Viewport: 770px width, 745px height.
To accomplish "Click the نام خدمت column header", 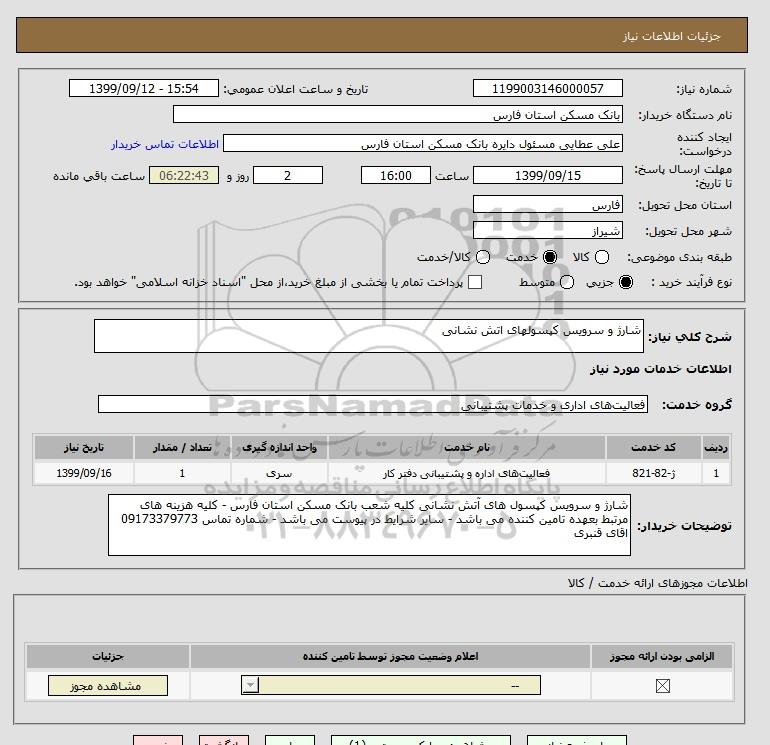I will [467, 447].
